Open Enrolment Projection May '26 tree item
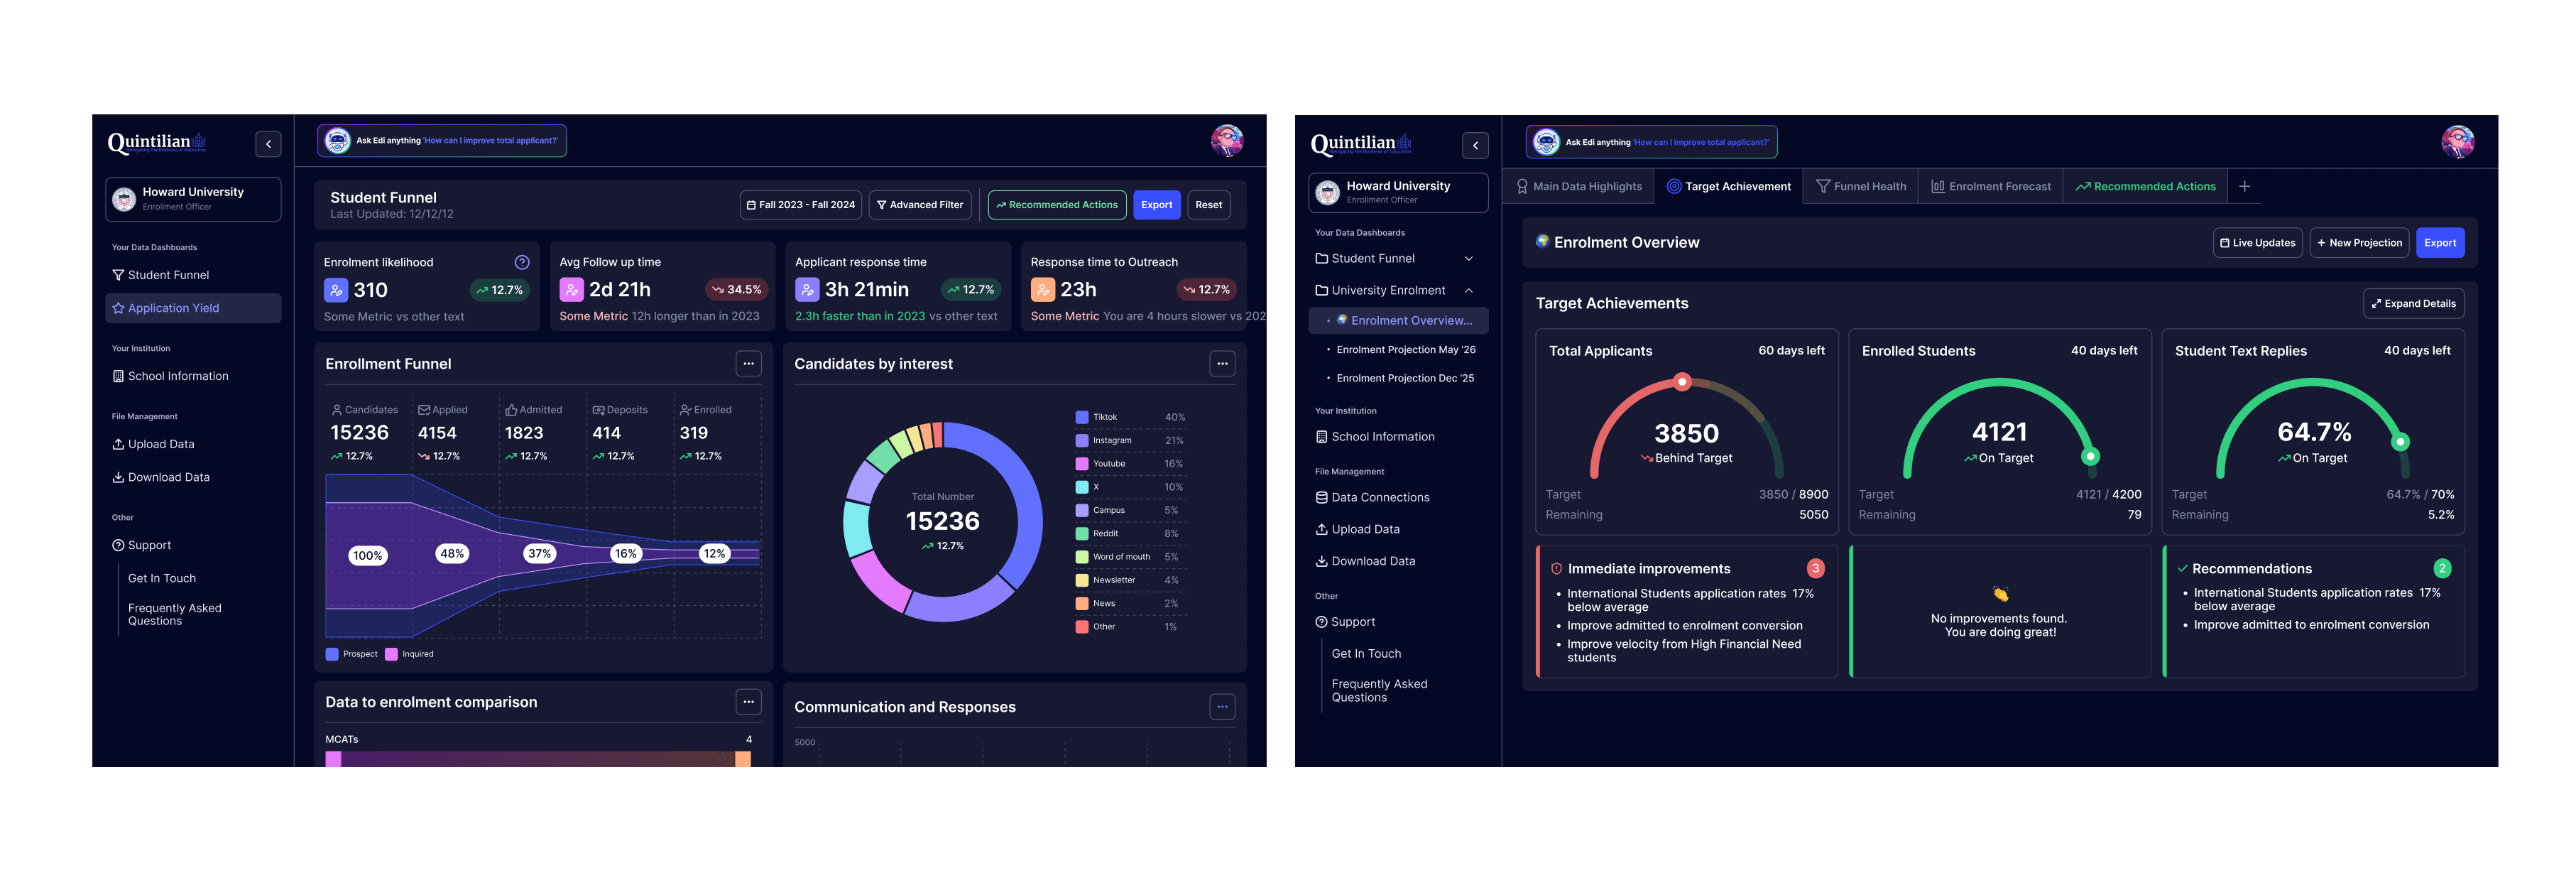The height and width of the screenshot is (890, 2576). click(x=1405, y=350)
